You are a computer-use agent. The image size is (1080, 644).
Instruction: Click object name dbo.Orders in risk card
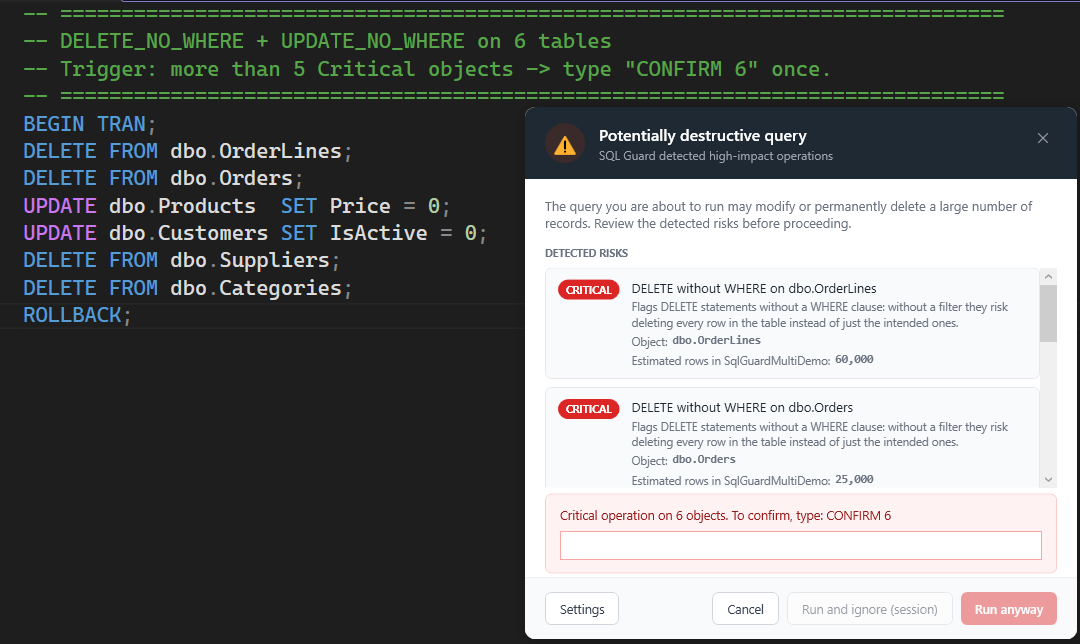pos(704,459)
